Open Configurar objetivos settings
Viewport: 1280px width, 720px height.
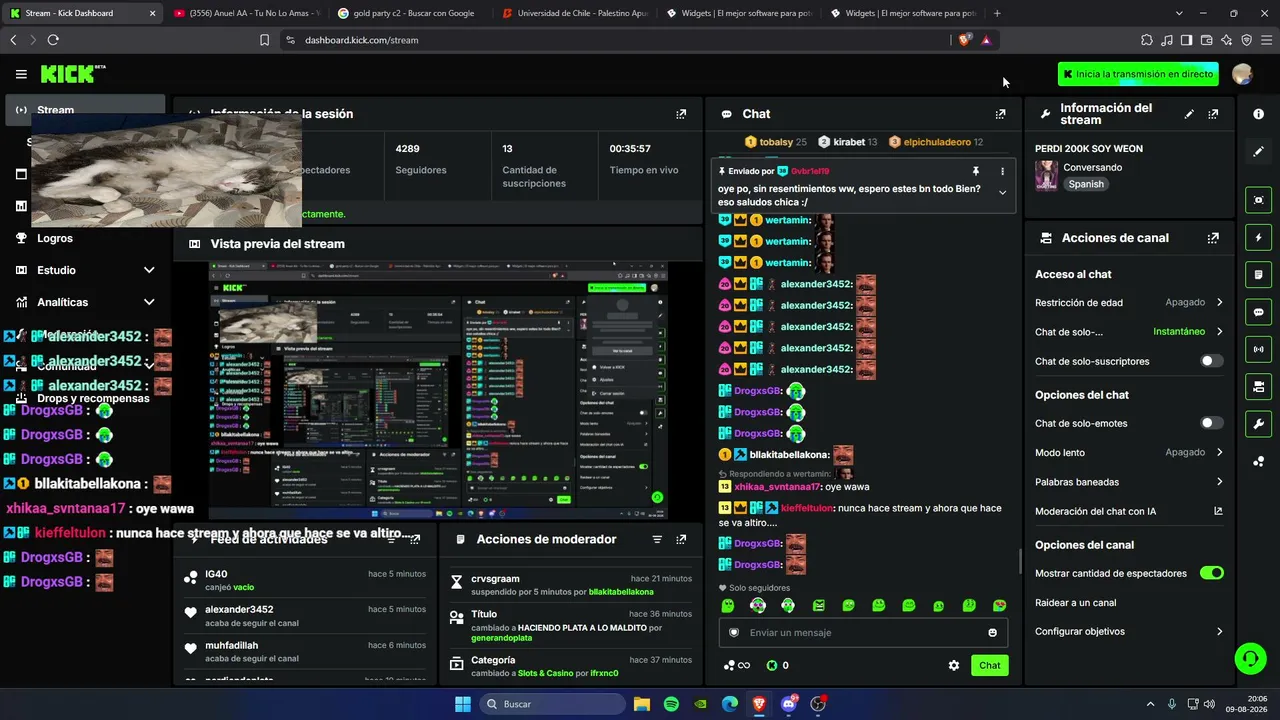tap(1129, 631)
